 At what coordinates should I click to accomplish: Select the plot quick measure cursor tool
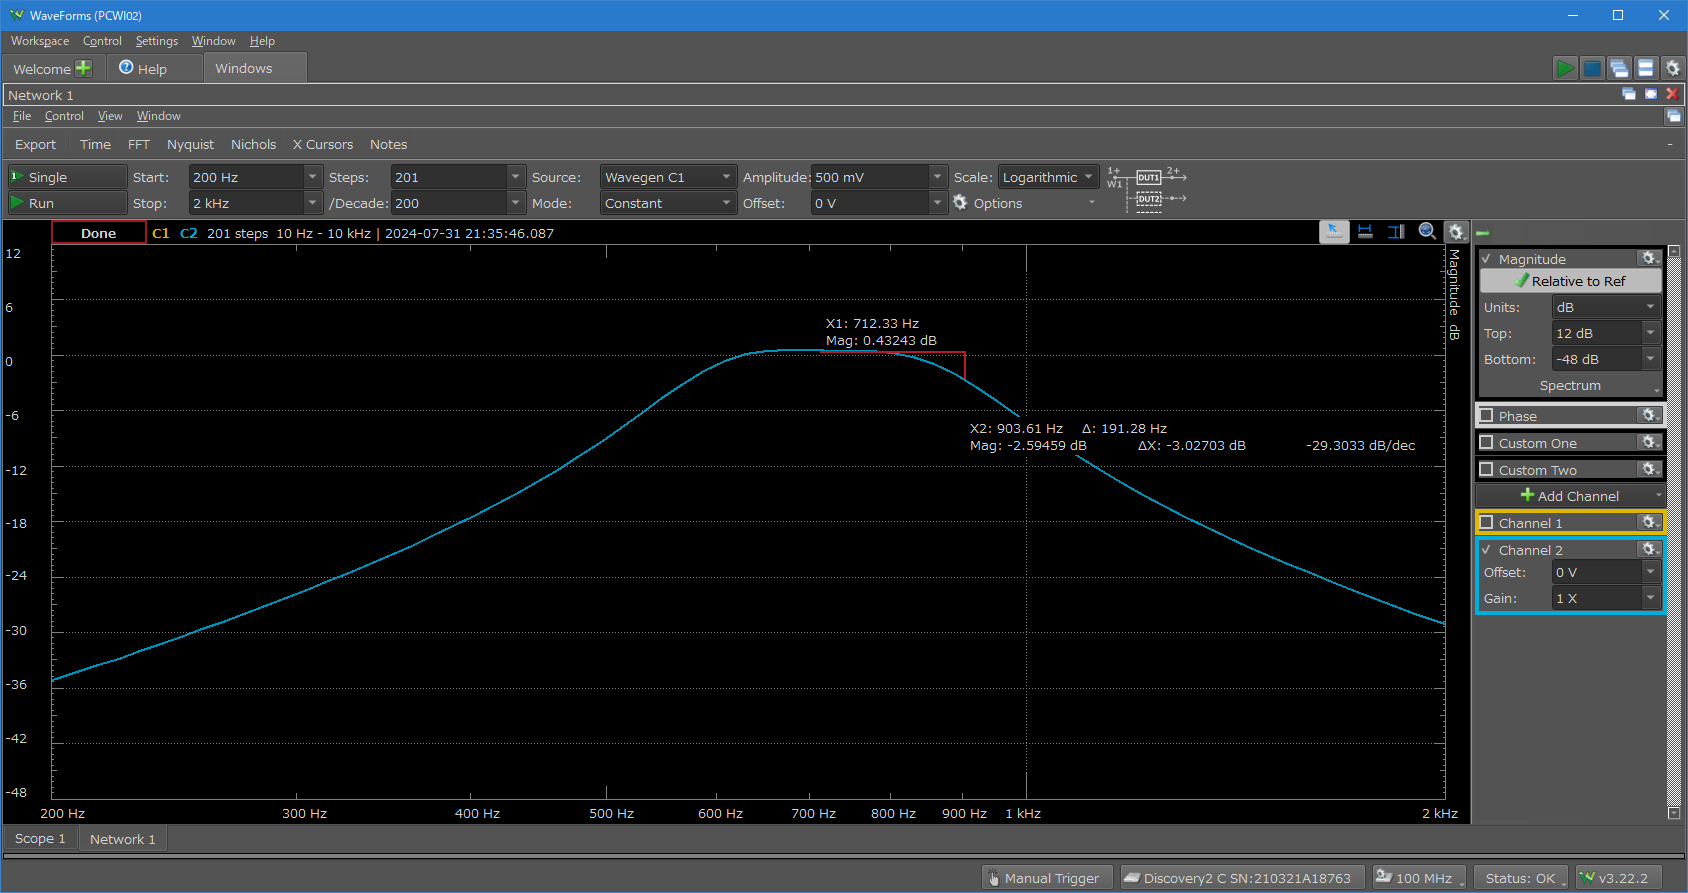click(1334, 232)
